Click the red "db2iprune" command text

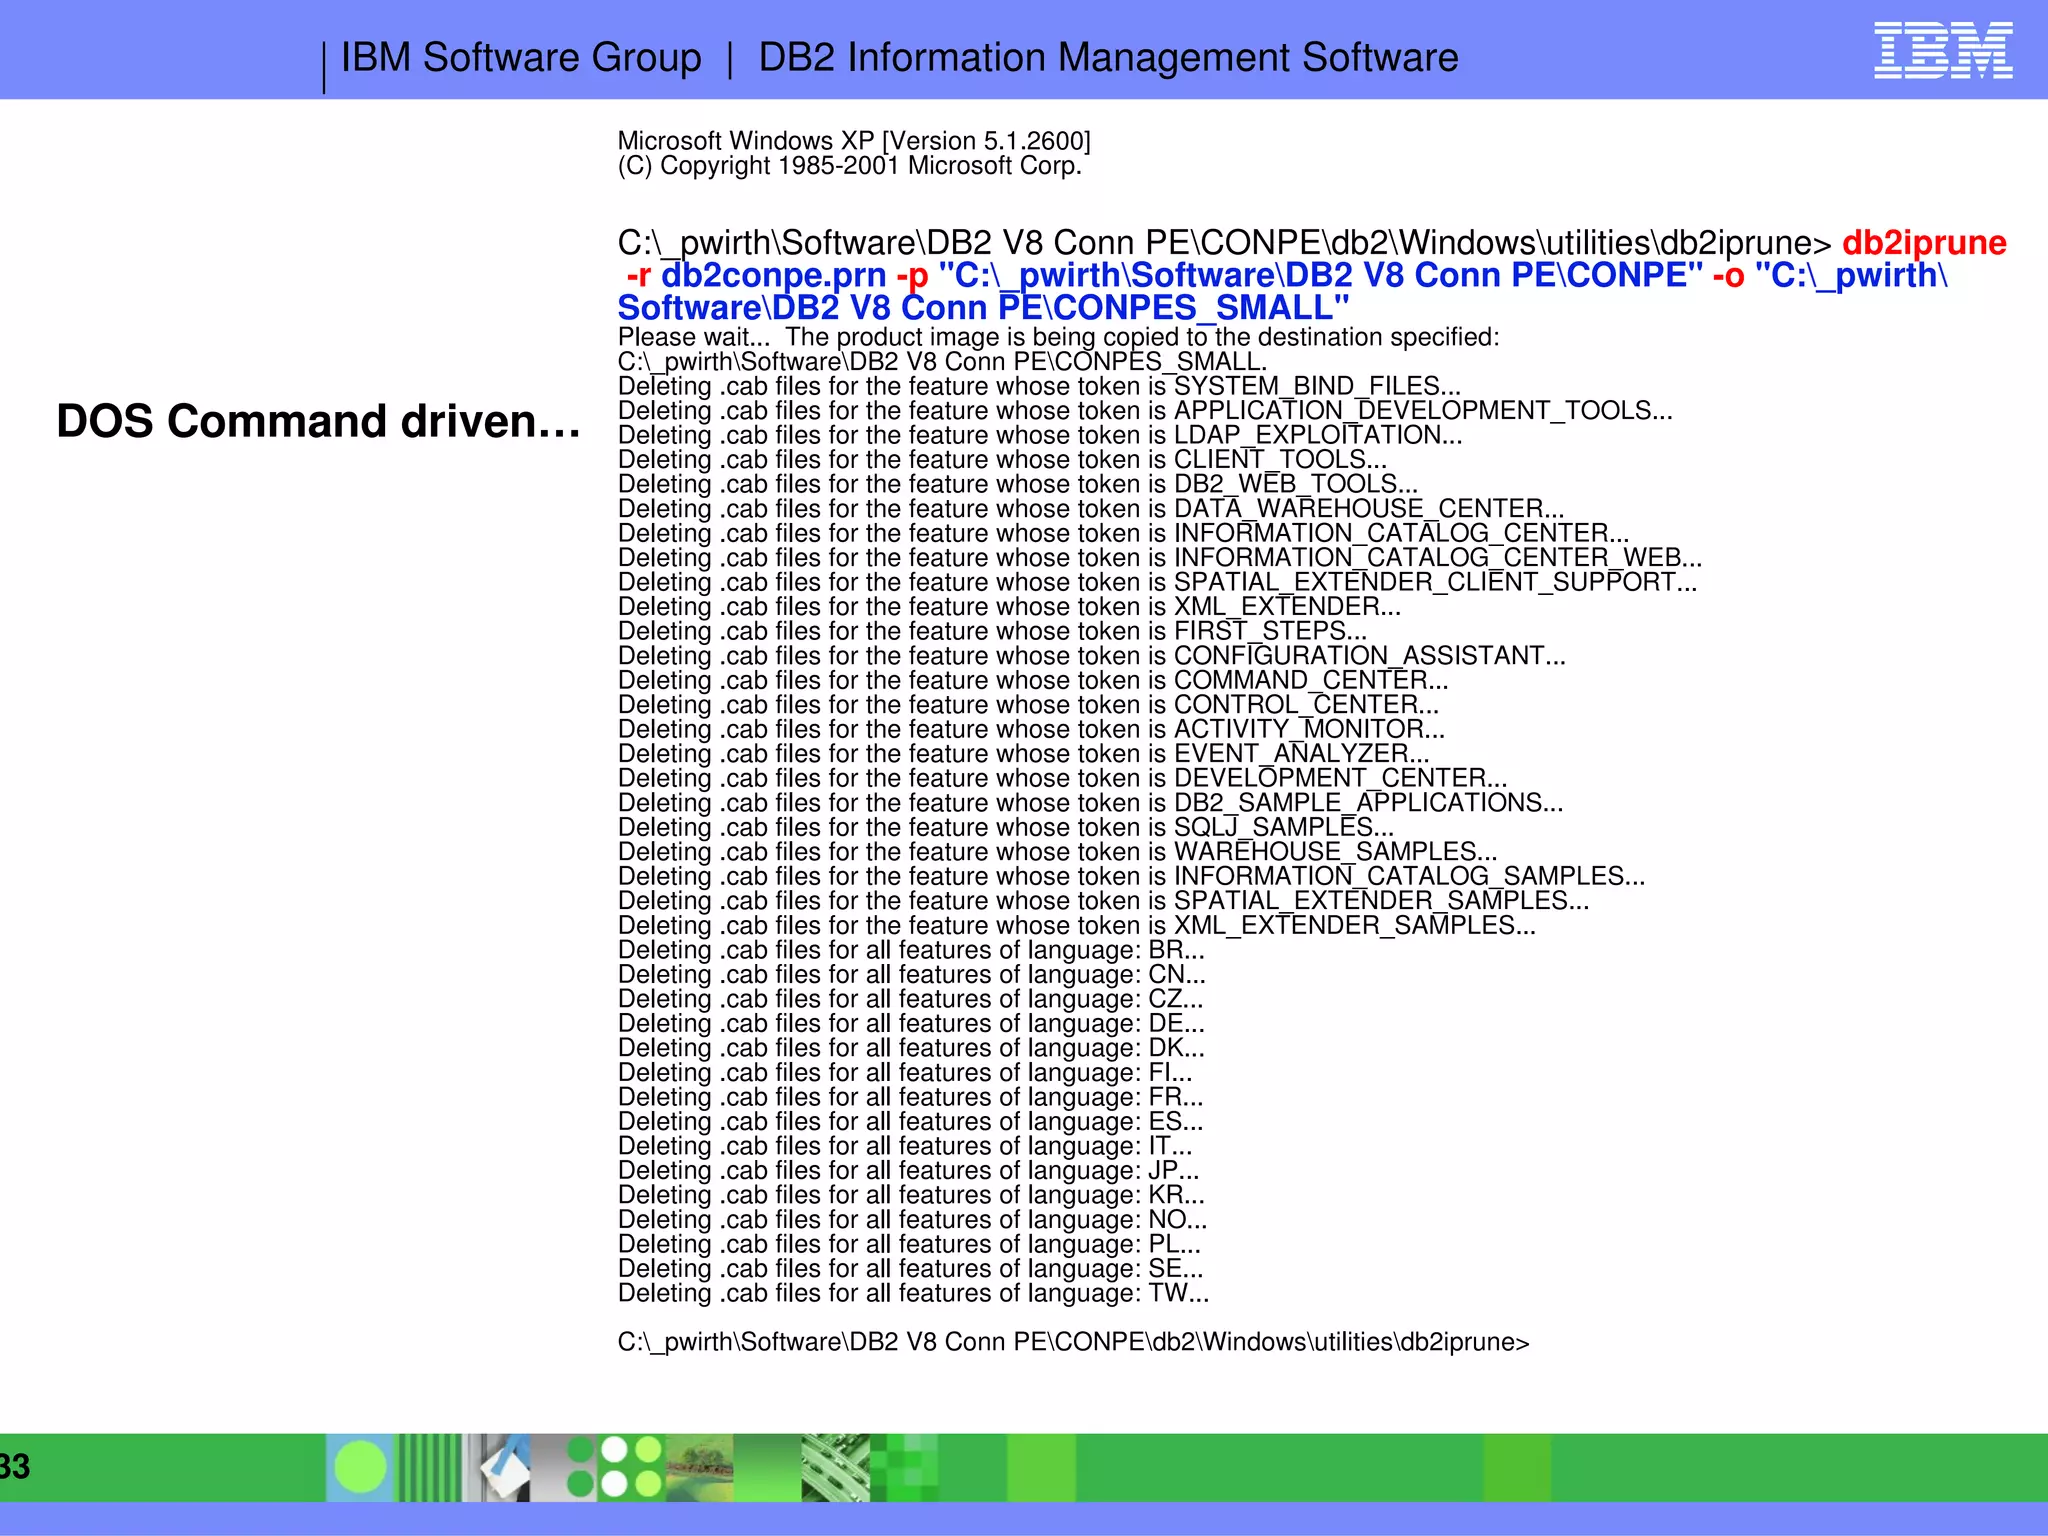1924,243
